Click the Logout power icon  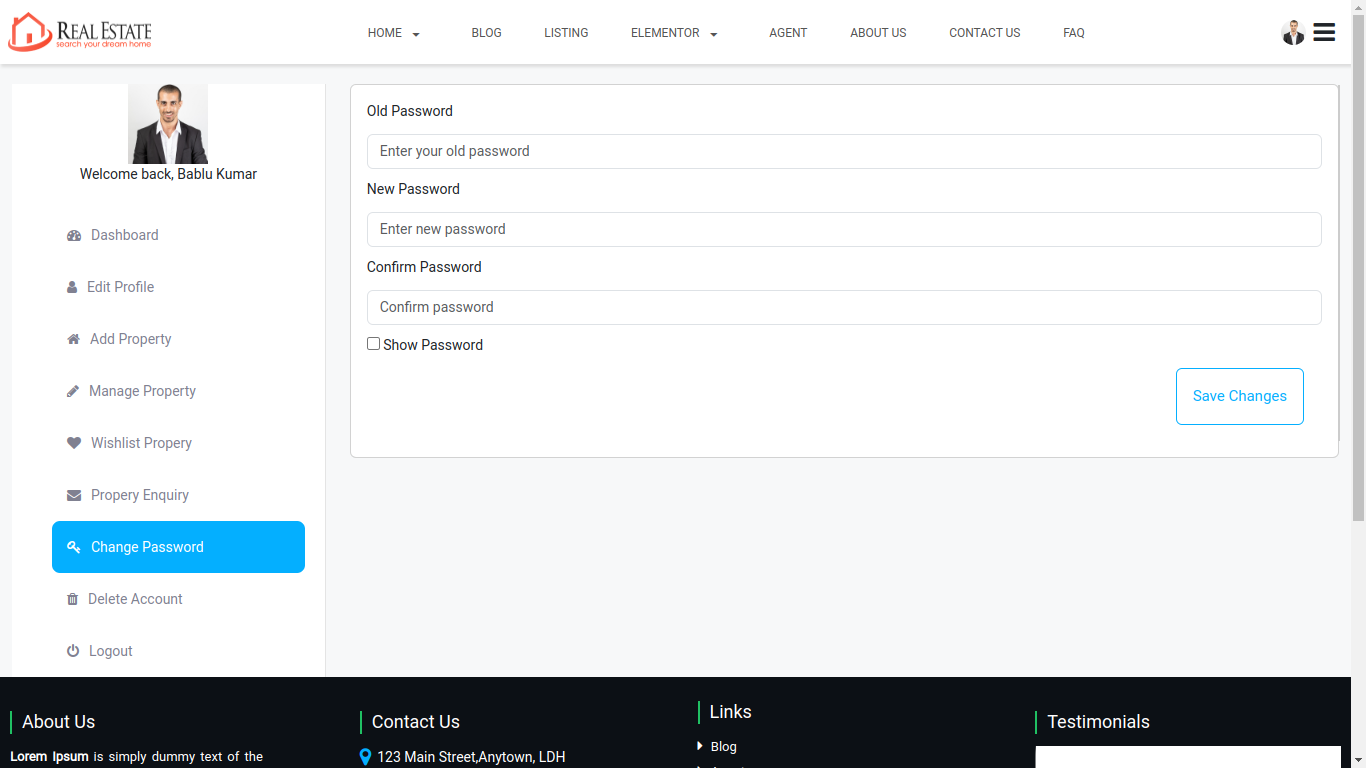[73, 651]
